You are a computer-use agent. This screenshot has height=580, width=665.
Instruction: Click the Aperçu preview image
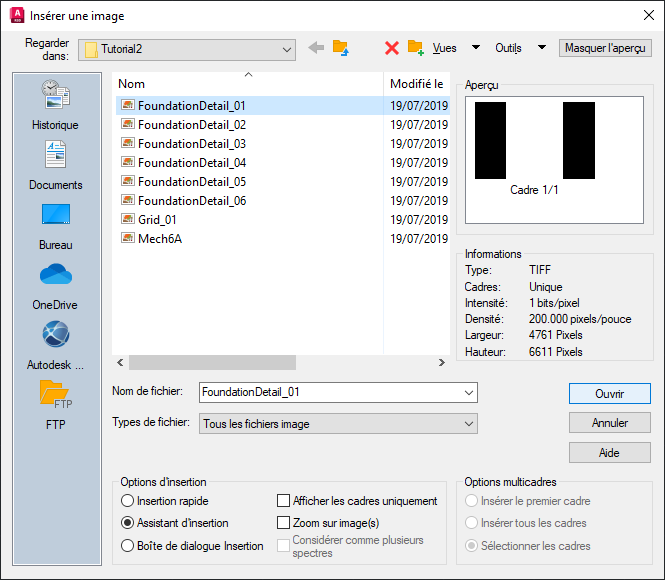pyautogui.click(x=554, y=160)
